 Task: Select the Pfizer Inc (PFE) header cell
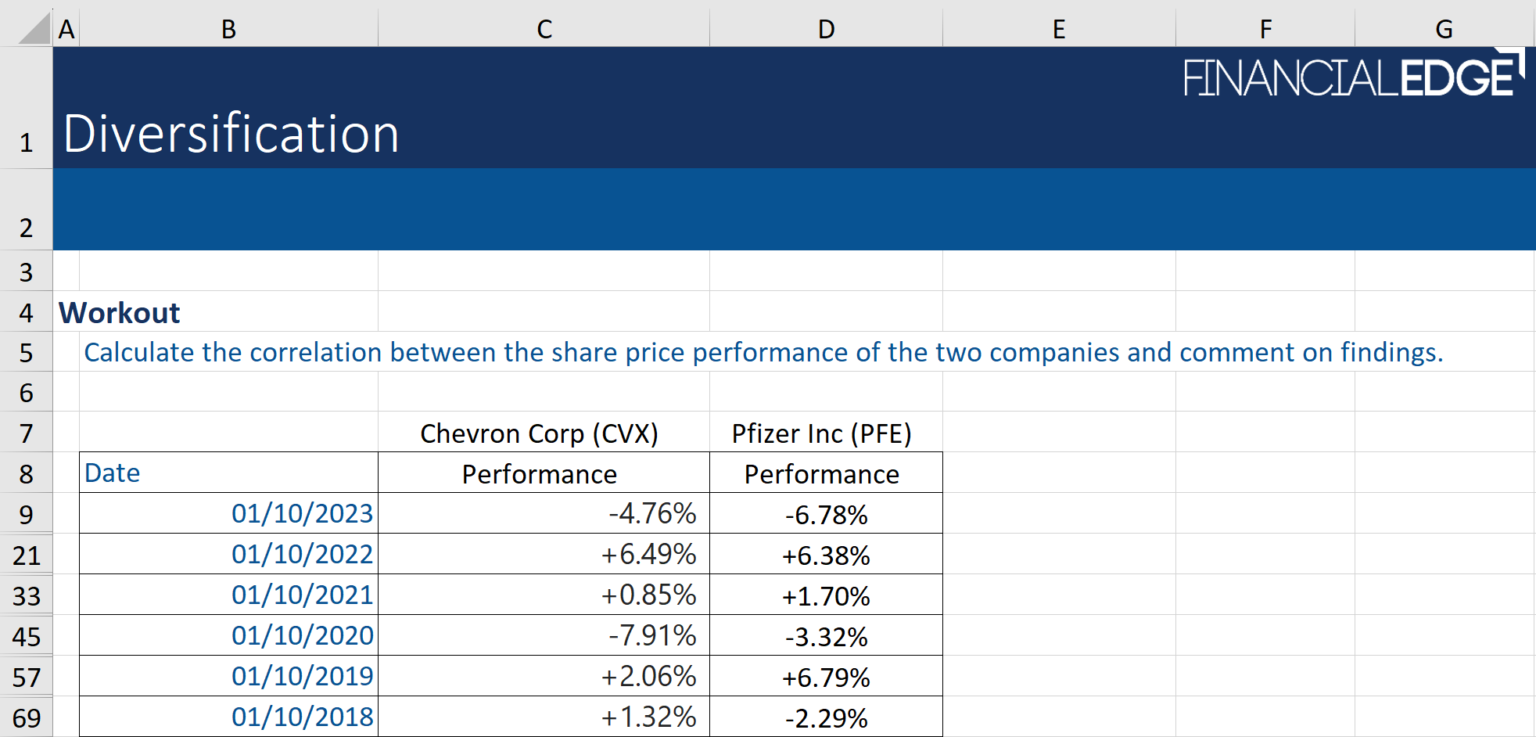[822, 433]
